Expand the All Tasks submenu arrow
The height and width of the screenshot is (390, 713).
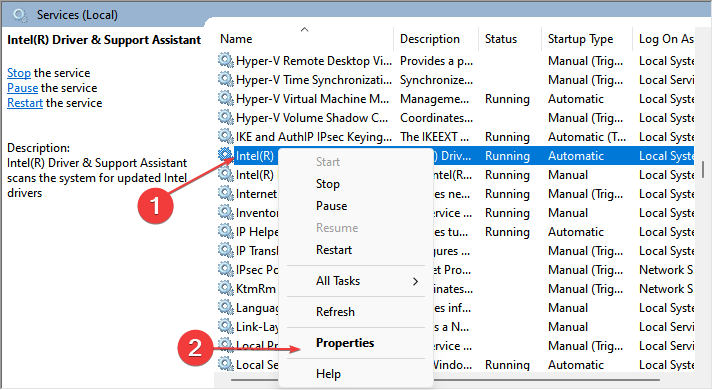click(x=415, y=281)
